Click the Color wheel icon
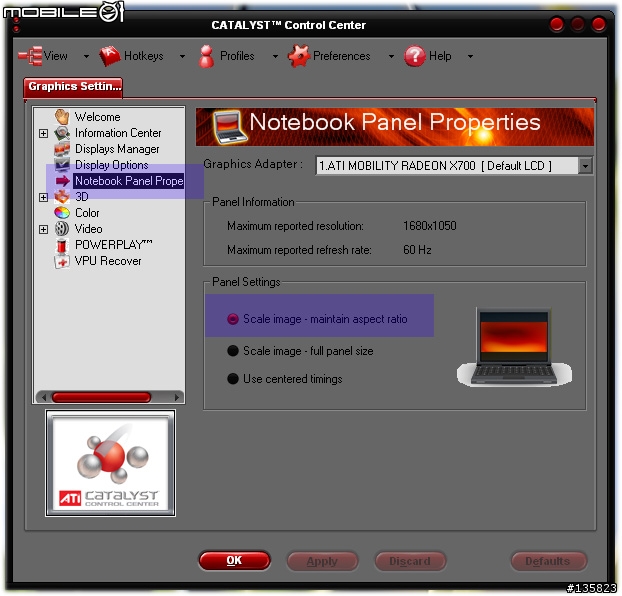This screenshot has height=596, width=622. (x=62, y=213)
